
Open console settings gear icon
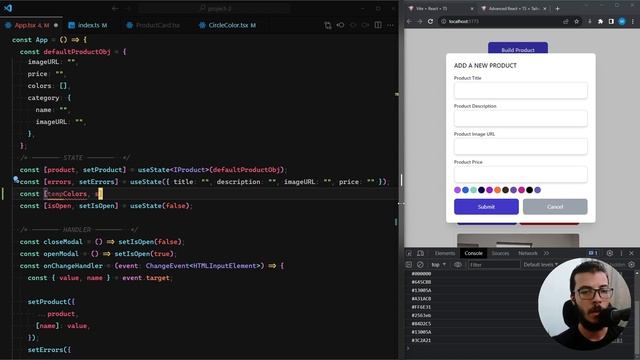point(631,265)
